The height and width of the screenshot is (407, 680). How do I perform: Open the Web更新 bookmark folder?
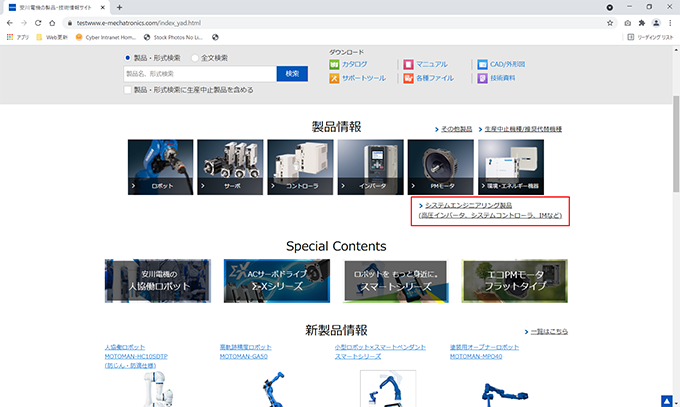pos(52,37)
